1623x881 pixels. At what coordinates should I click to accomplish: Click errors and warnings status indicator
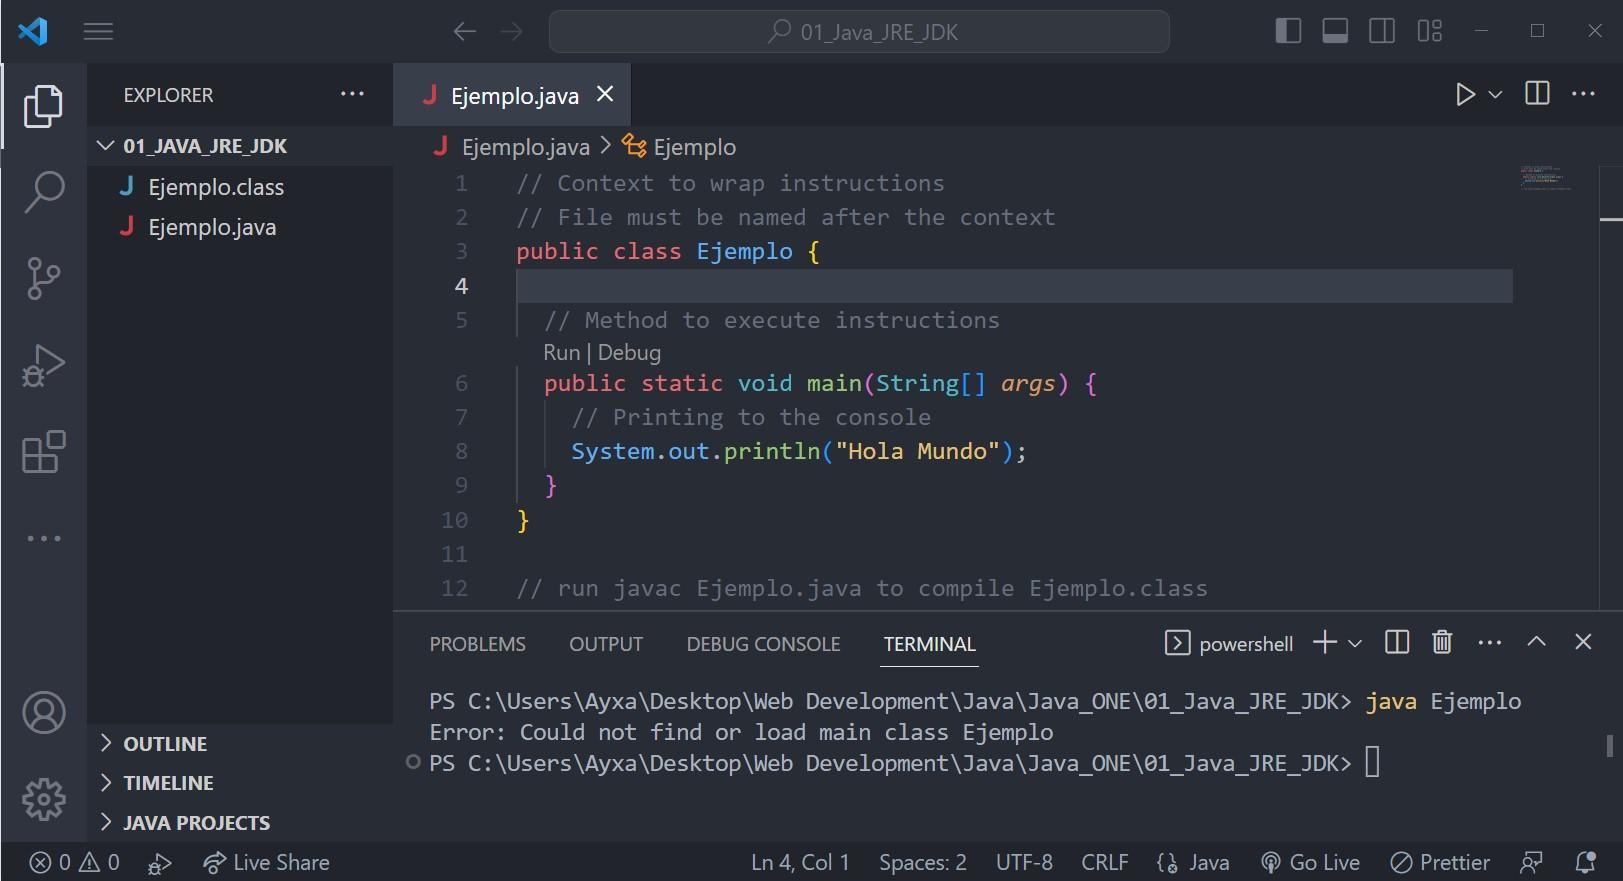click(x=74, y=862)
